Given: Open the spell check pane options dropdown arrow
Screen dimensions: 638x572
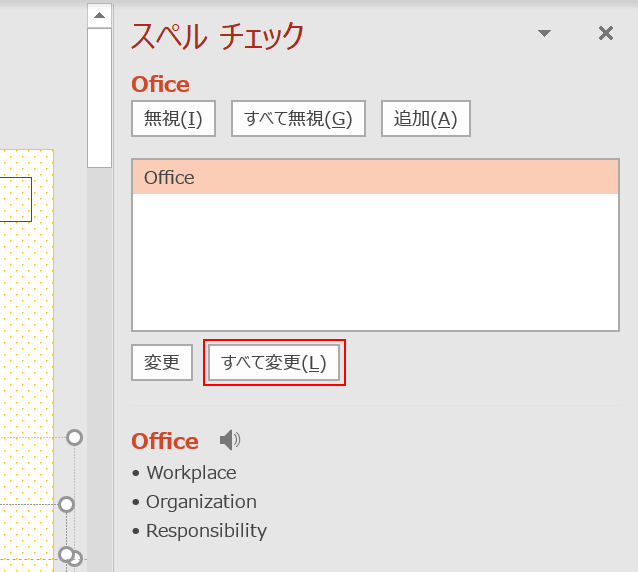Looking at the screenshot, I should point(544,33).
